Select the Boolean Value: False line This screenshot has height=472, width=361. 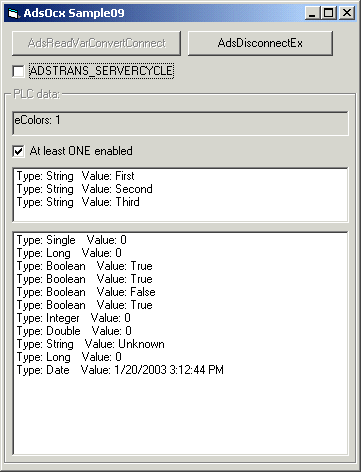coord(86,292)
